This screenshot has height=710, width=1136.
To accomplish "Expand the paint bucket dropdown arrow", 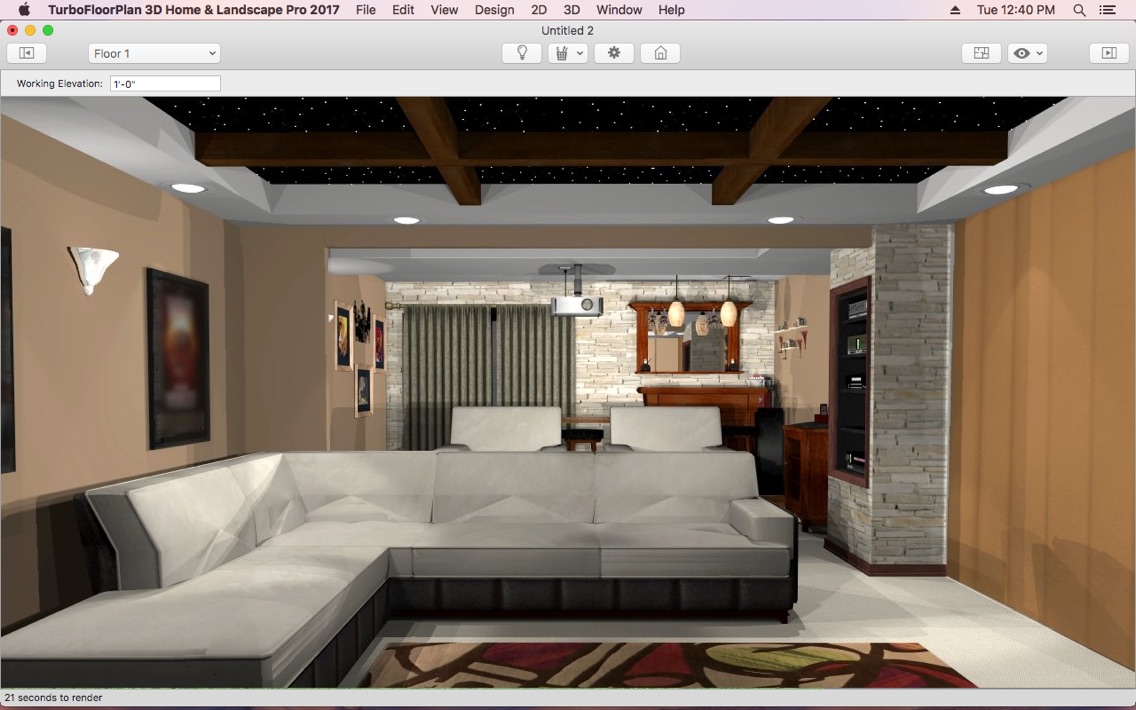I will coord(579,52).
